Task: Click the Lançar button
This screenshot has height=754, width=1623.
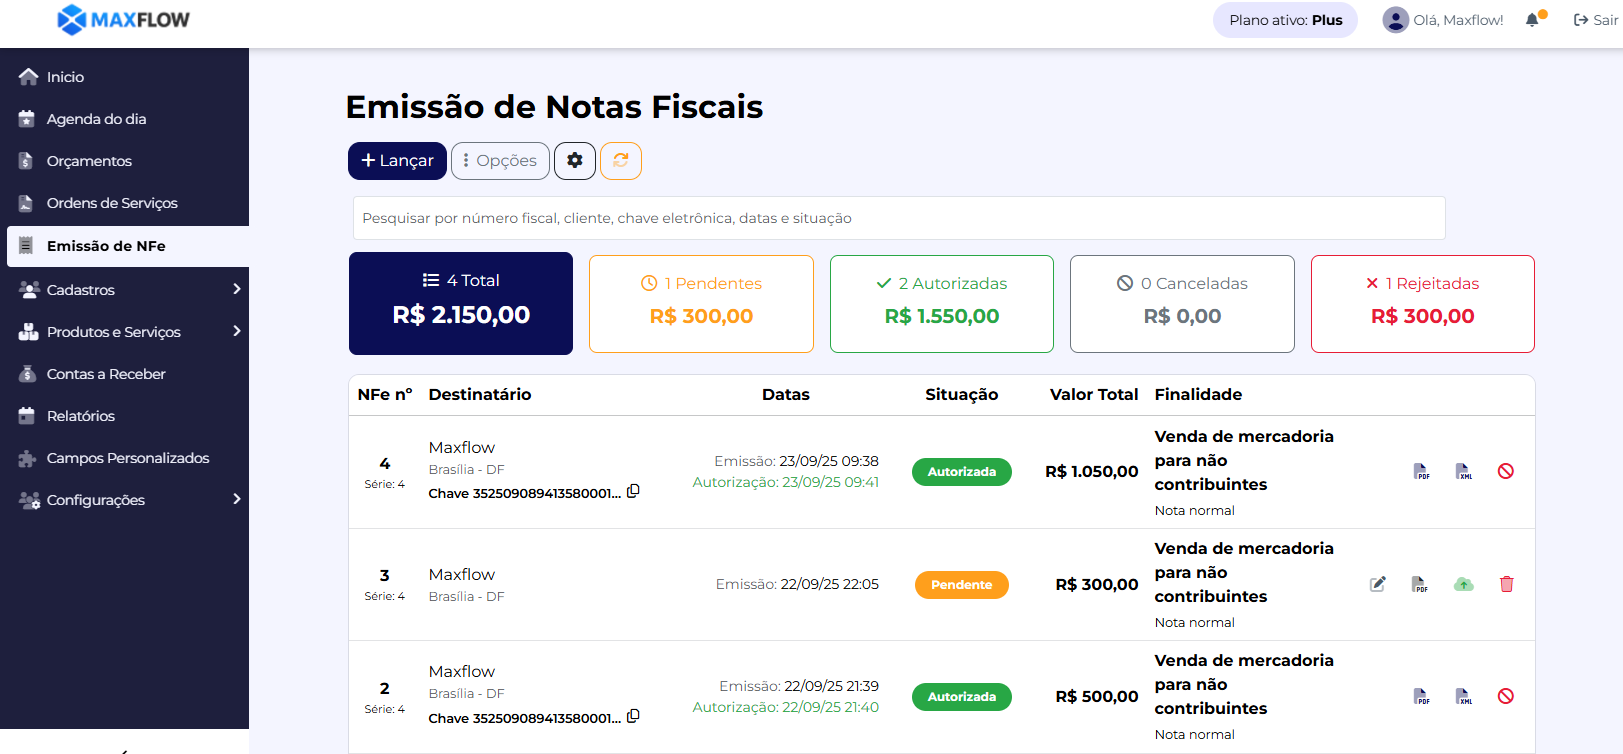Action: click(x=396, y=161)
